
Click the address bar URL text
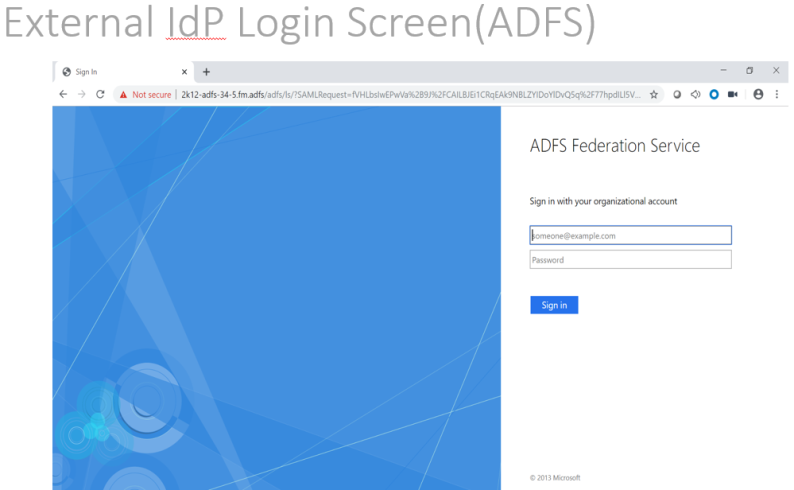[400, 94]
